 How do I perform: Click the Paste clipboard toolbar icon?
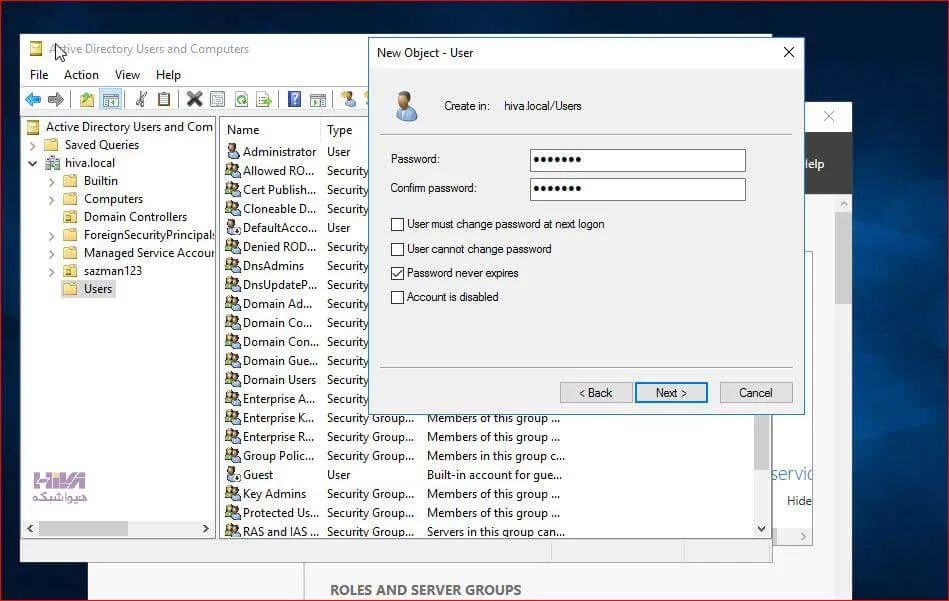click(164, 99)
